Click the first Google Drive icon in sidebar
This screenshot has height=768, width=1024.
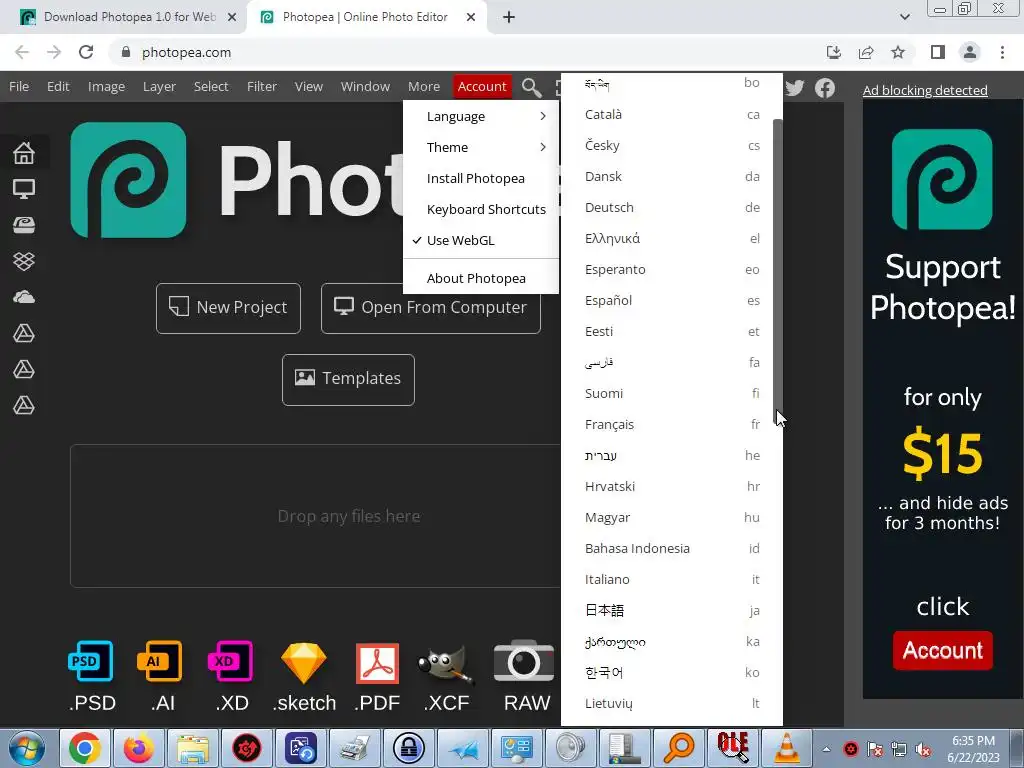(x=24, y=334)
